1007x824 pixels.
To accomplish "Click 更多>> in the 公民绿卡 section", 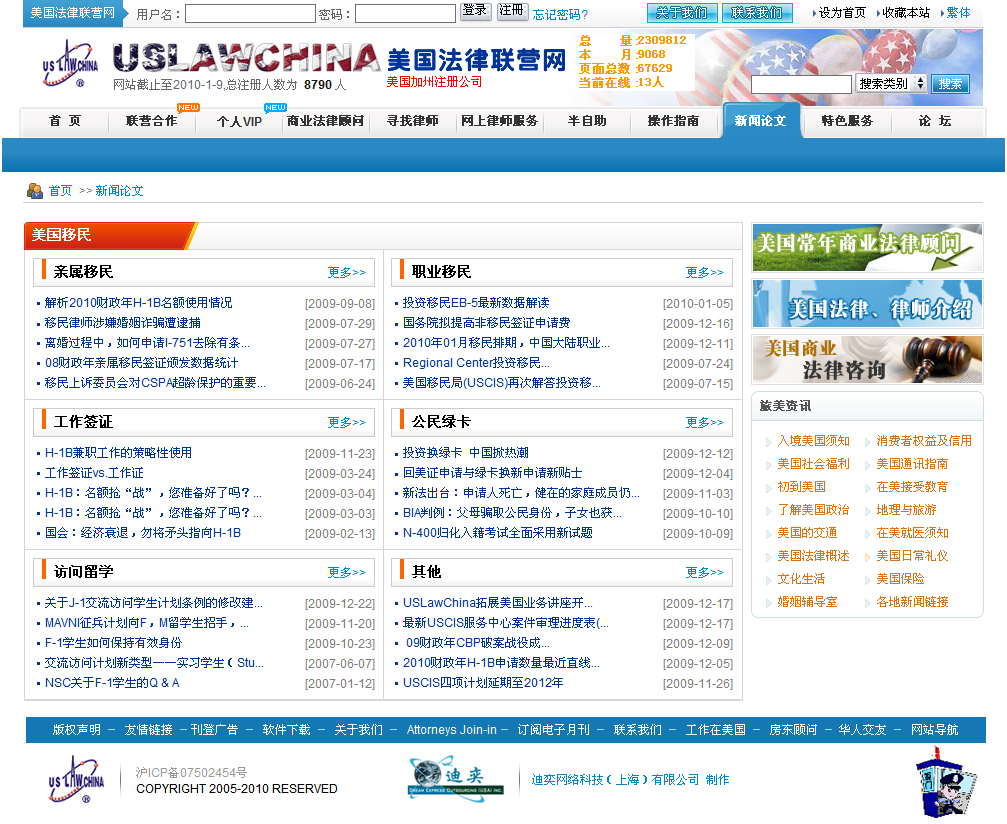I will (x=705, y=422).
